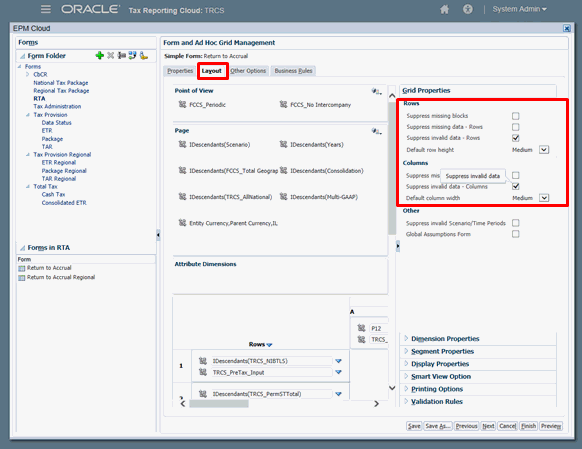Select Return to Accrual Regional form

pos(61,277)
